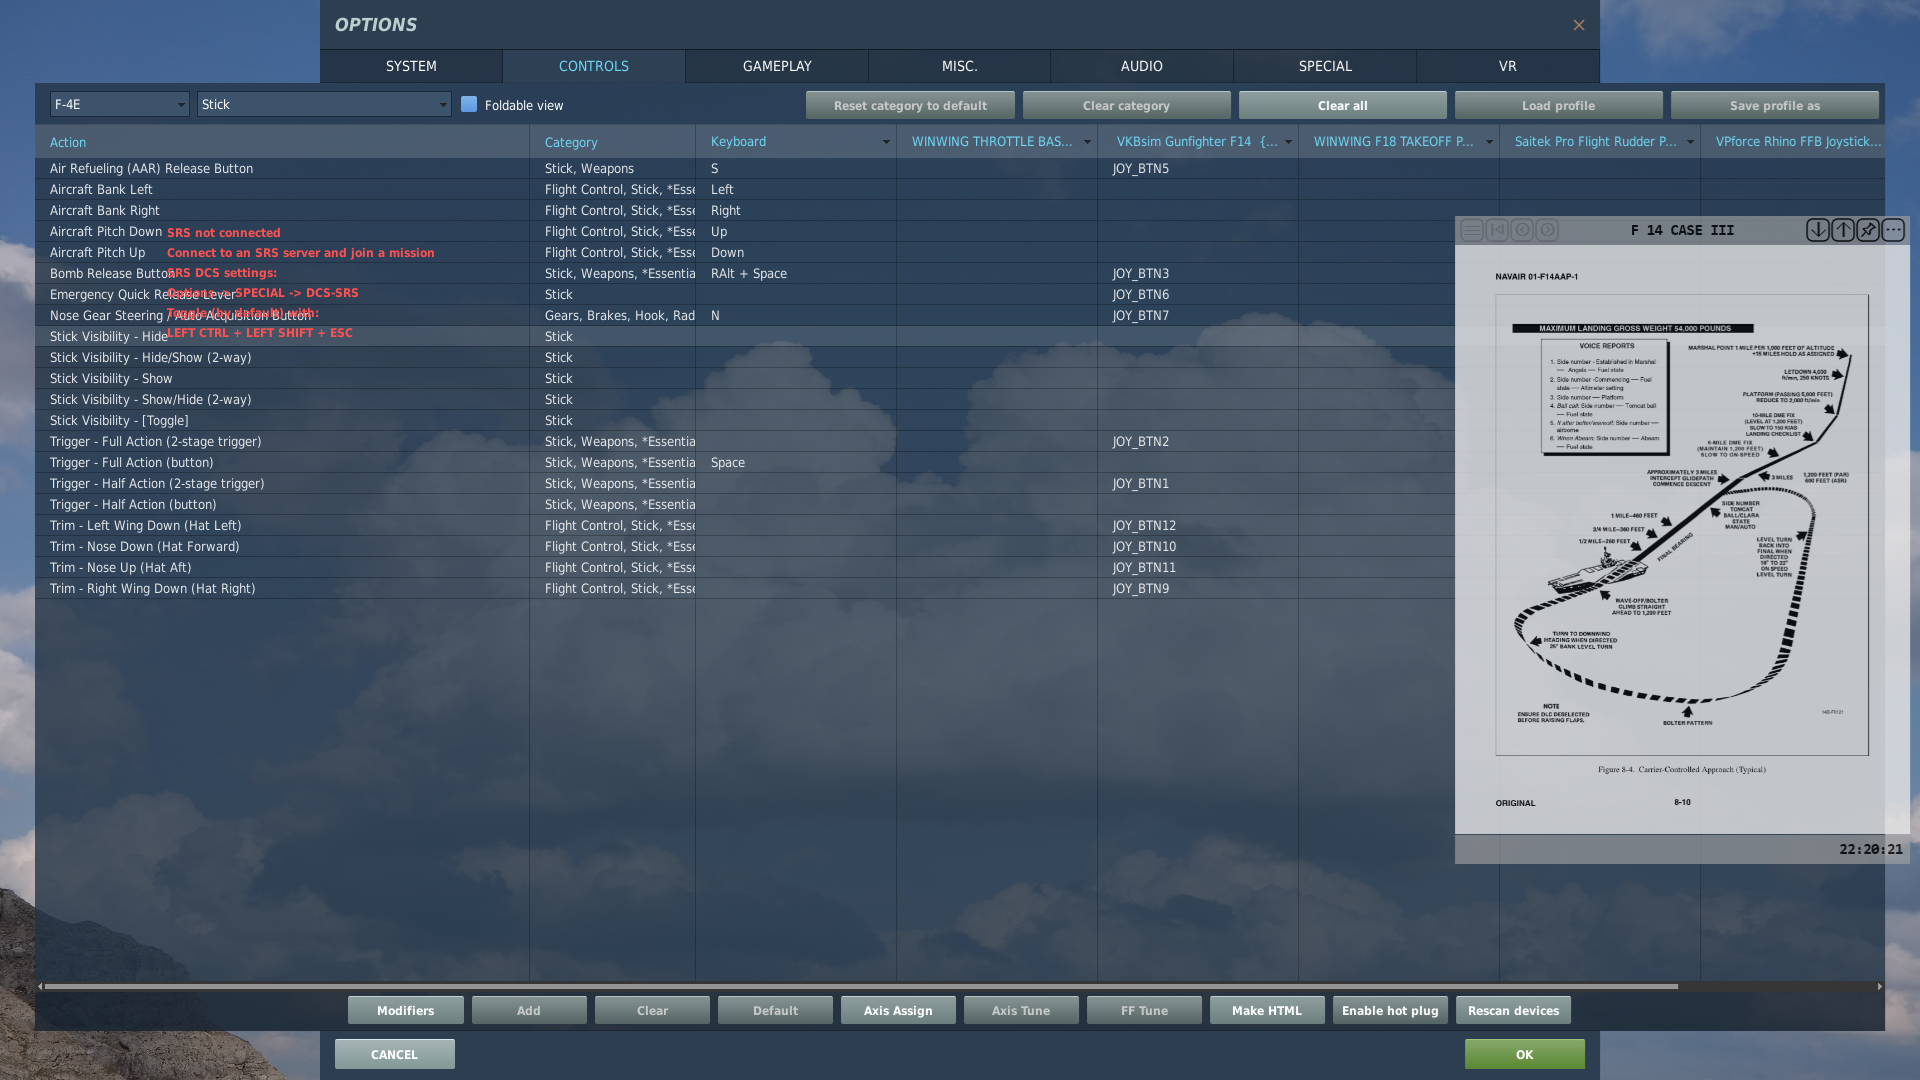Image resolution: width=1920 pixels, height=1080 pixels.
Task: Open kneeboard more options ellipsis
Action: (x=1893, y=230)
